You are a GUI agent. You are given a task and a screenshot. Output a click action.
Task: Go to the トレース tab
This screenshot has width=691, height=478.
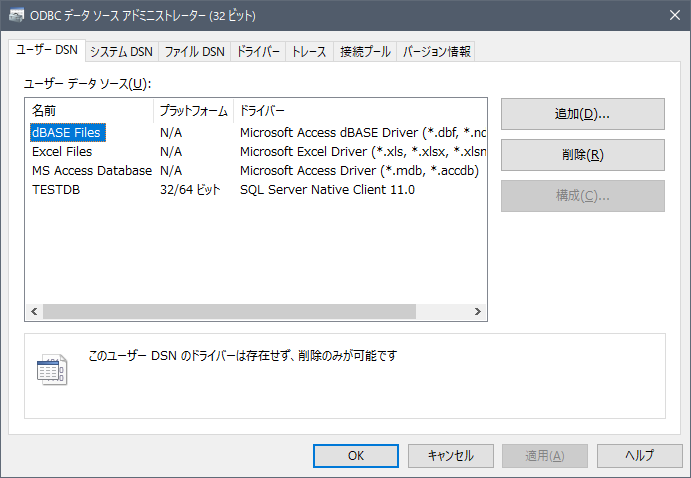click(309, 52)
